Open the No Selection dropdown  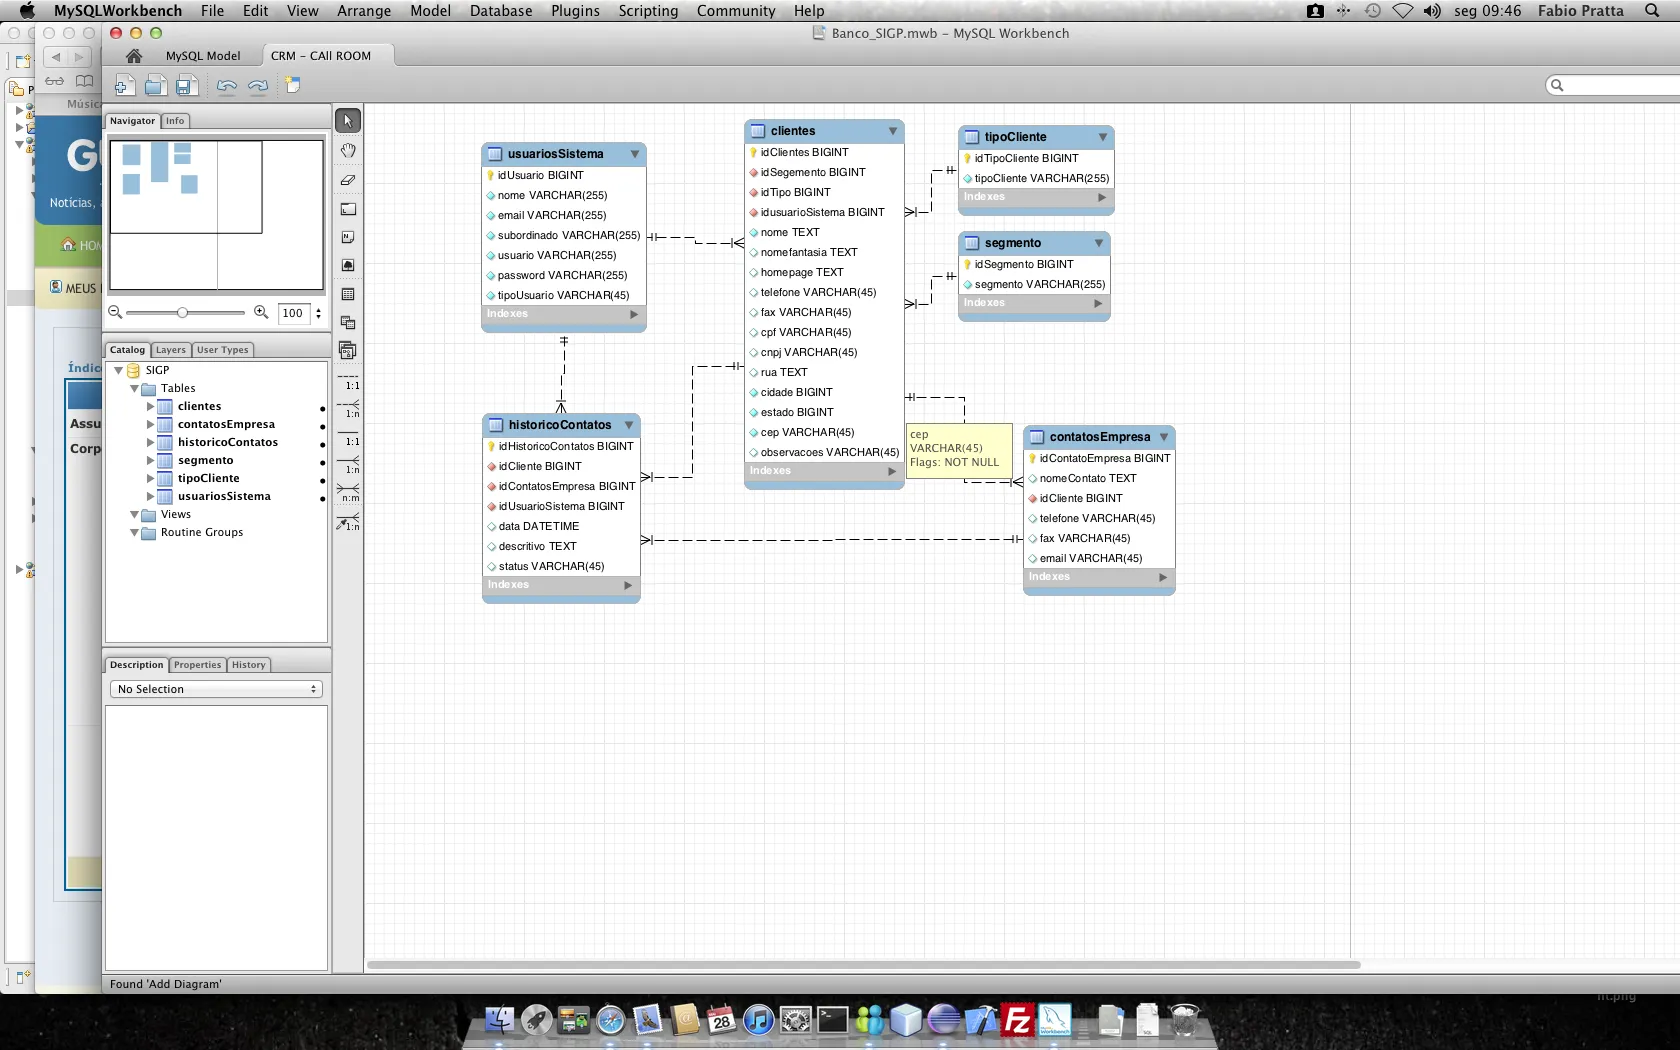[x=216, y=689]
